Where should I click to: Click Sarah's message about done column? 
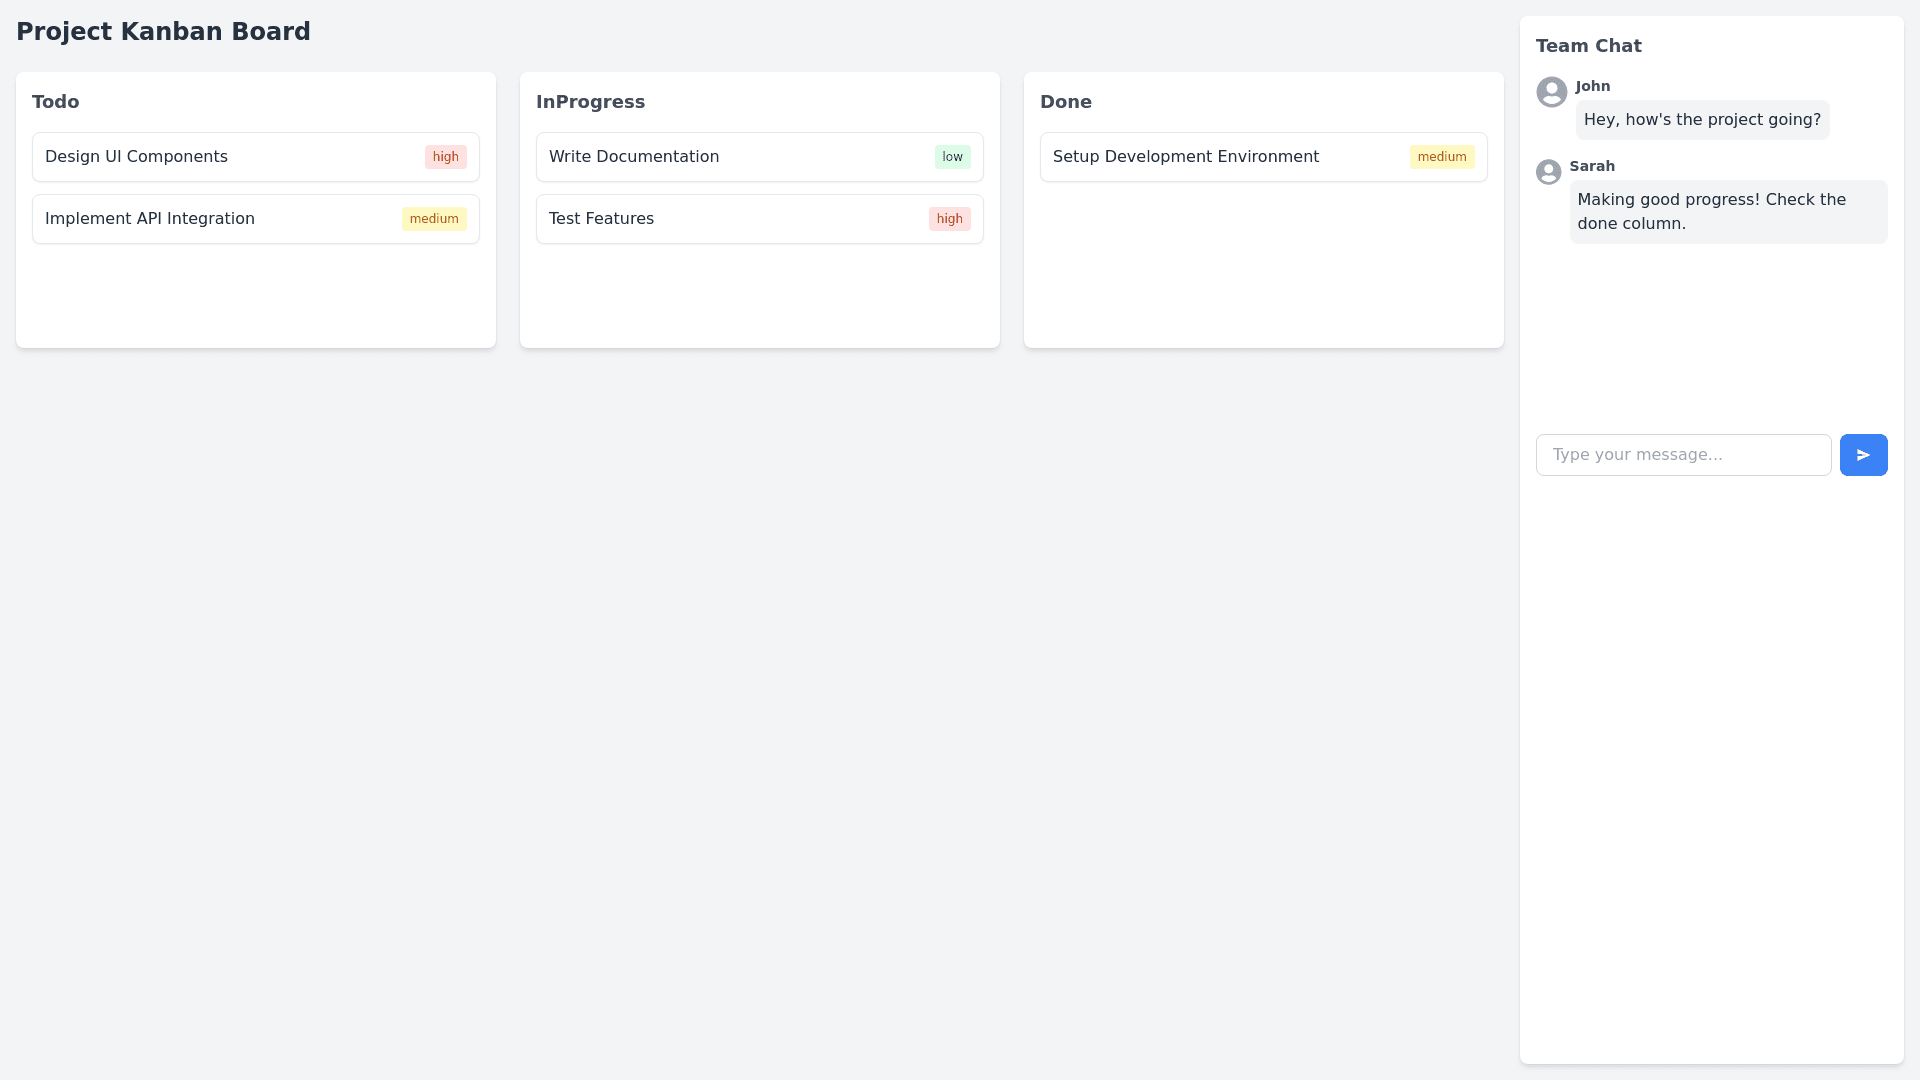coord(1727,212)
